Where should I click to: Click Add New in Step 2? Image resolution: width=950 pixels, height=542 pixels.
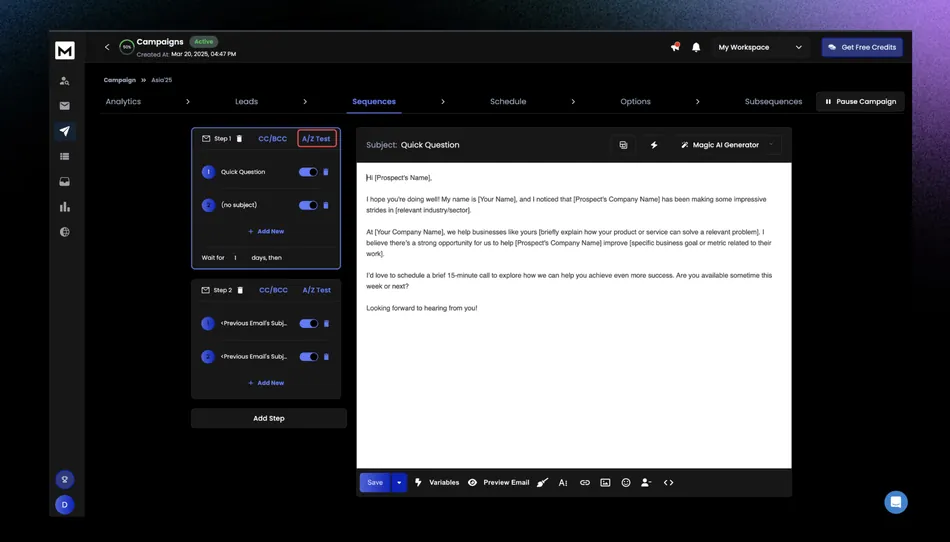click(266, 383)
